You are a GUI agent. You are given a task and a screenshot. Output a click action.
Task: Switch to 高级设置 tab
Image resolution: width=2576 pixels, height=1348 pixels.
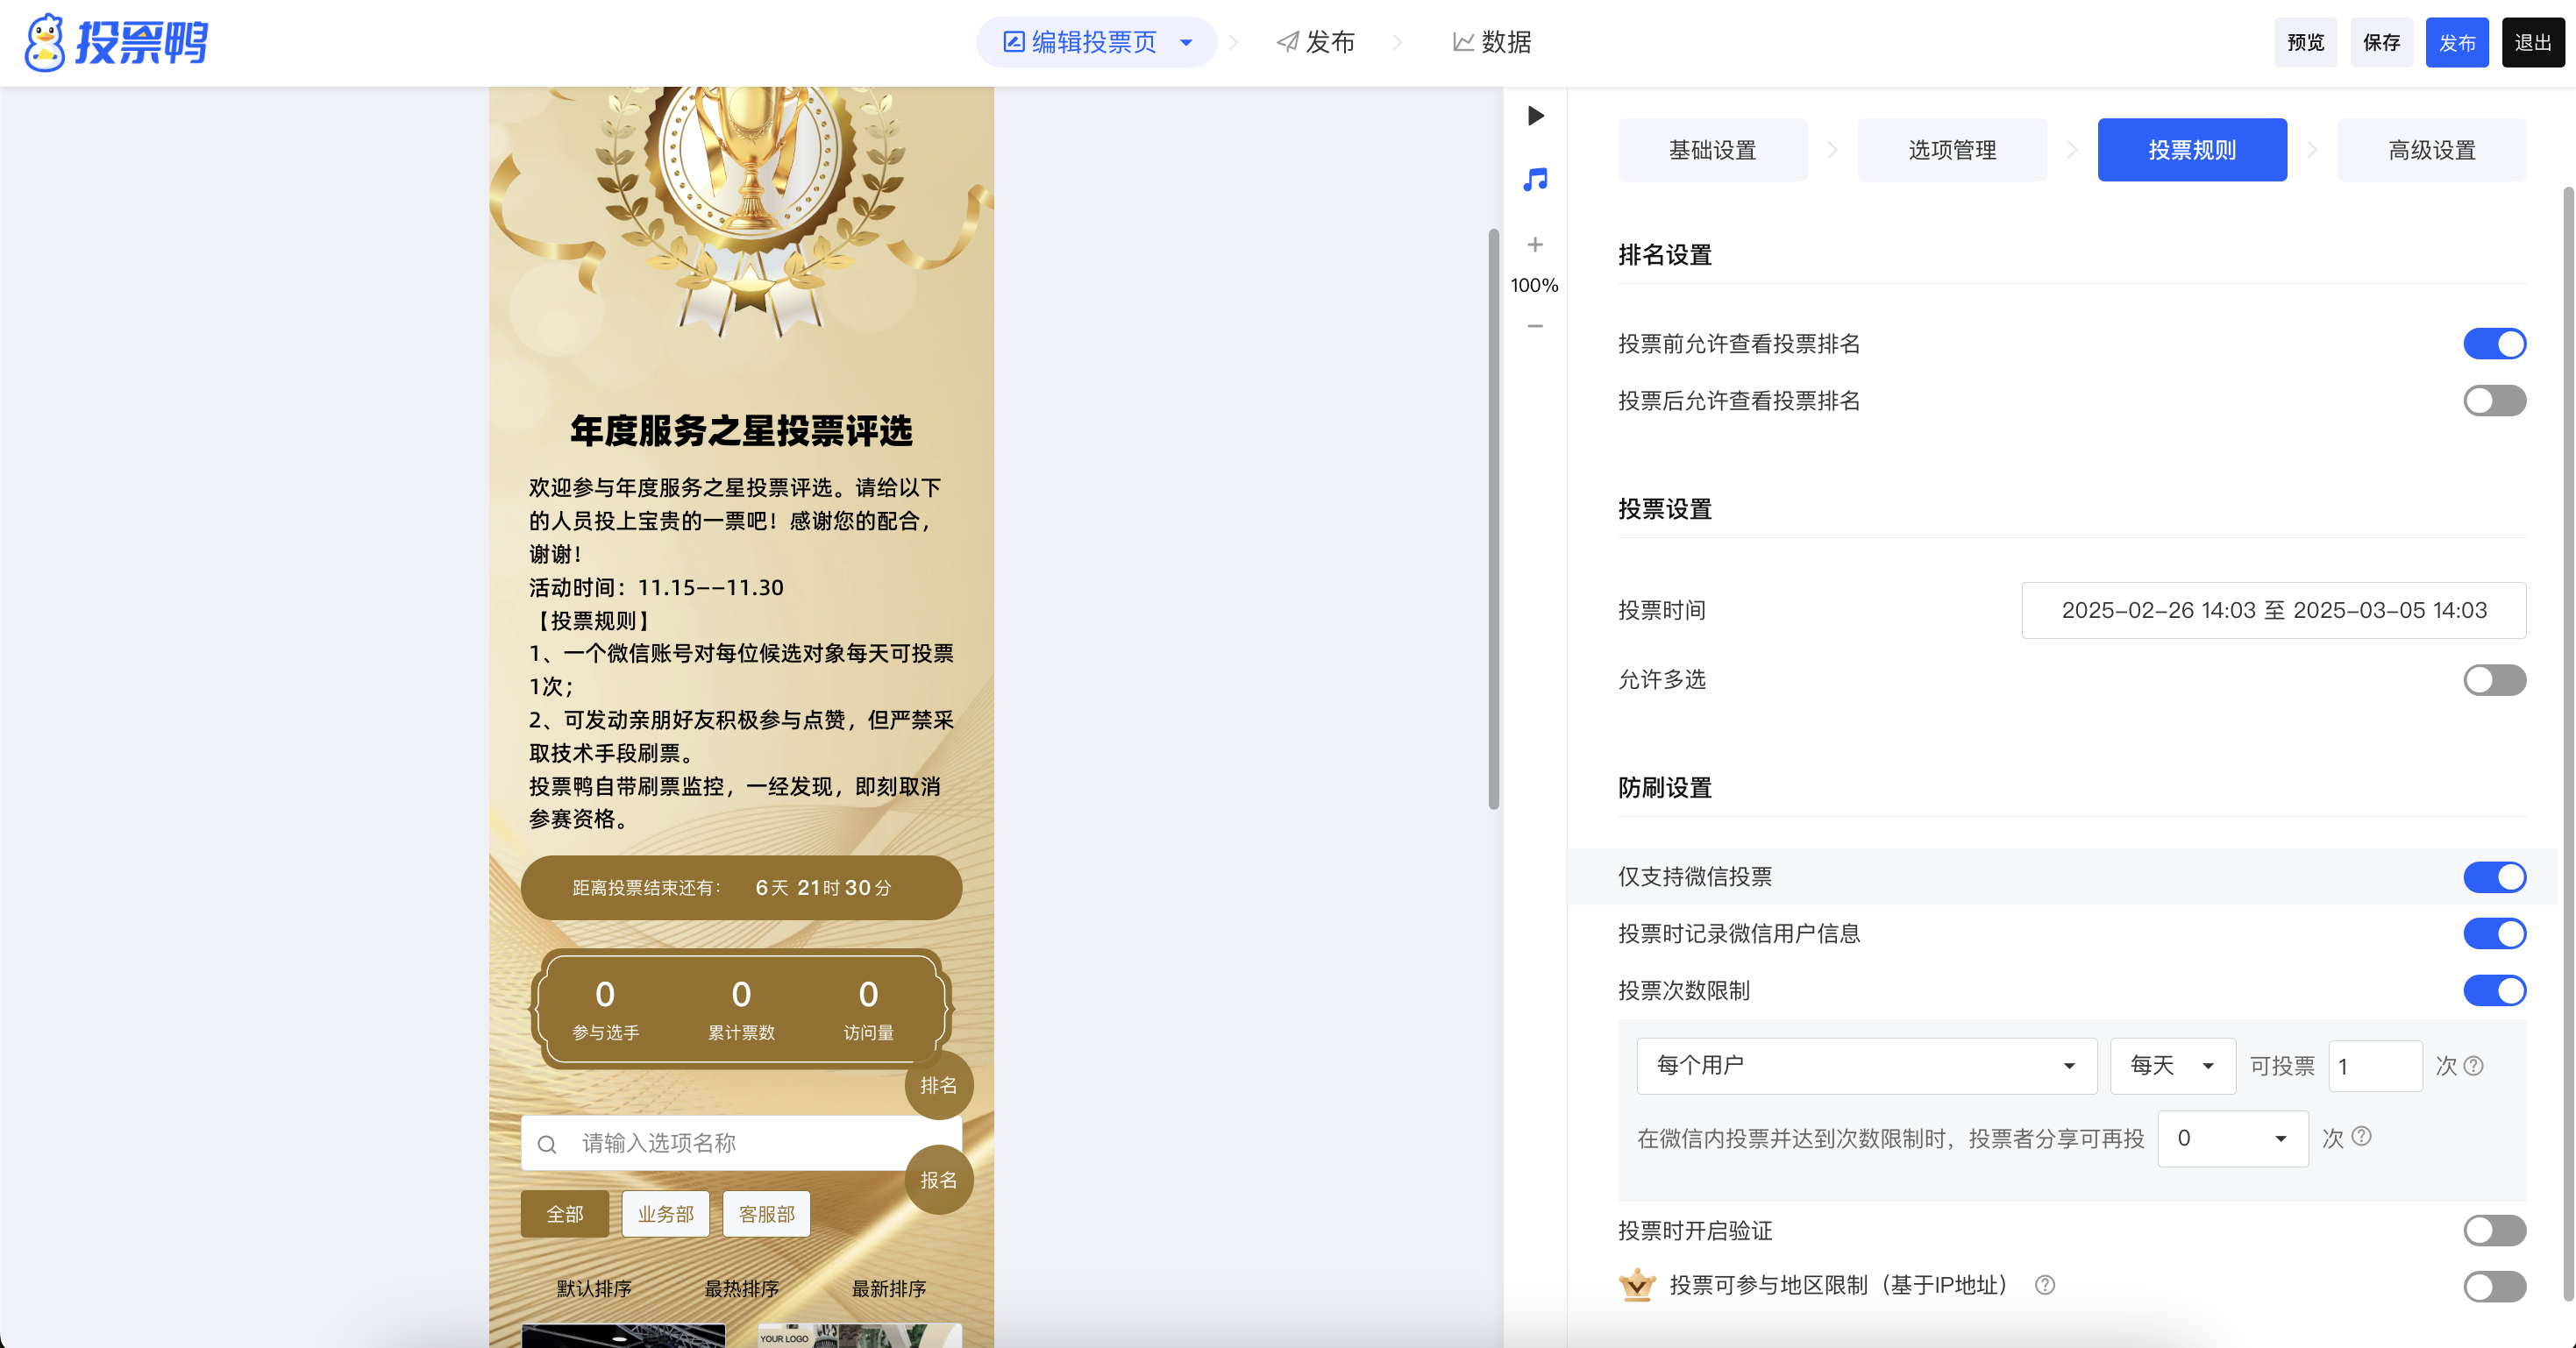(2431, 150)
